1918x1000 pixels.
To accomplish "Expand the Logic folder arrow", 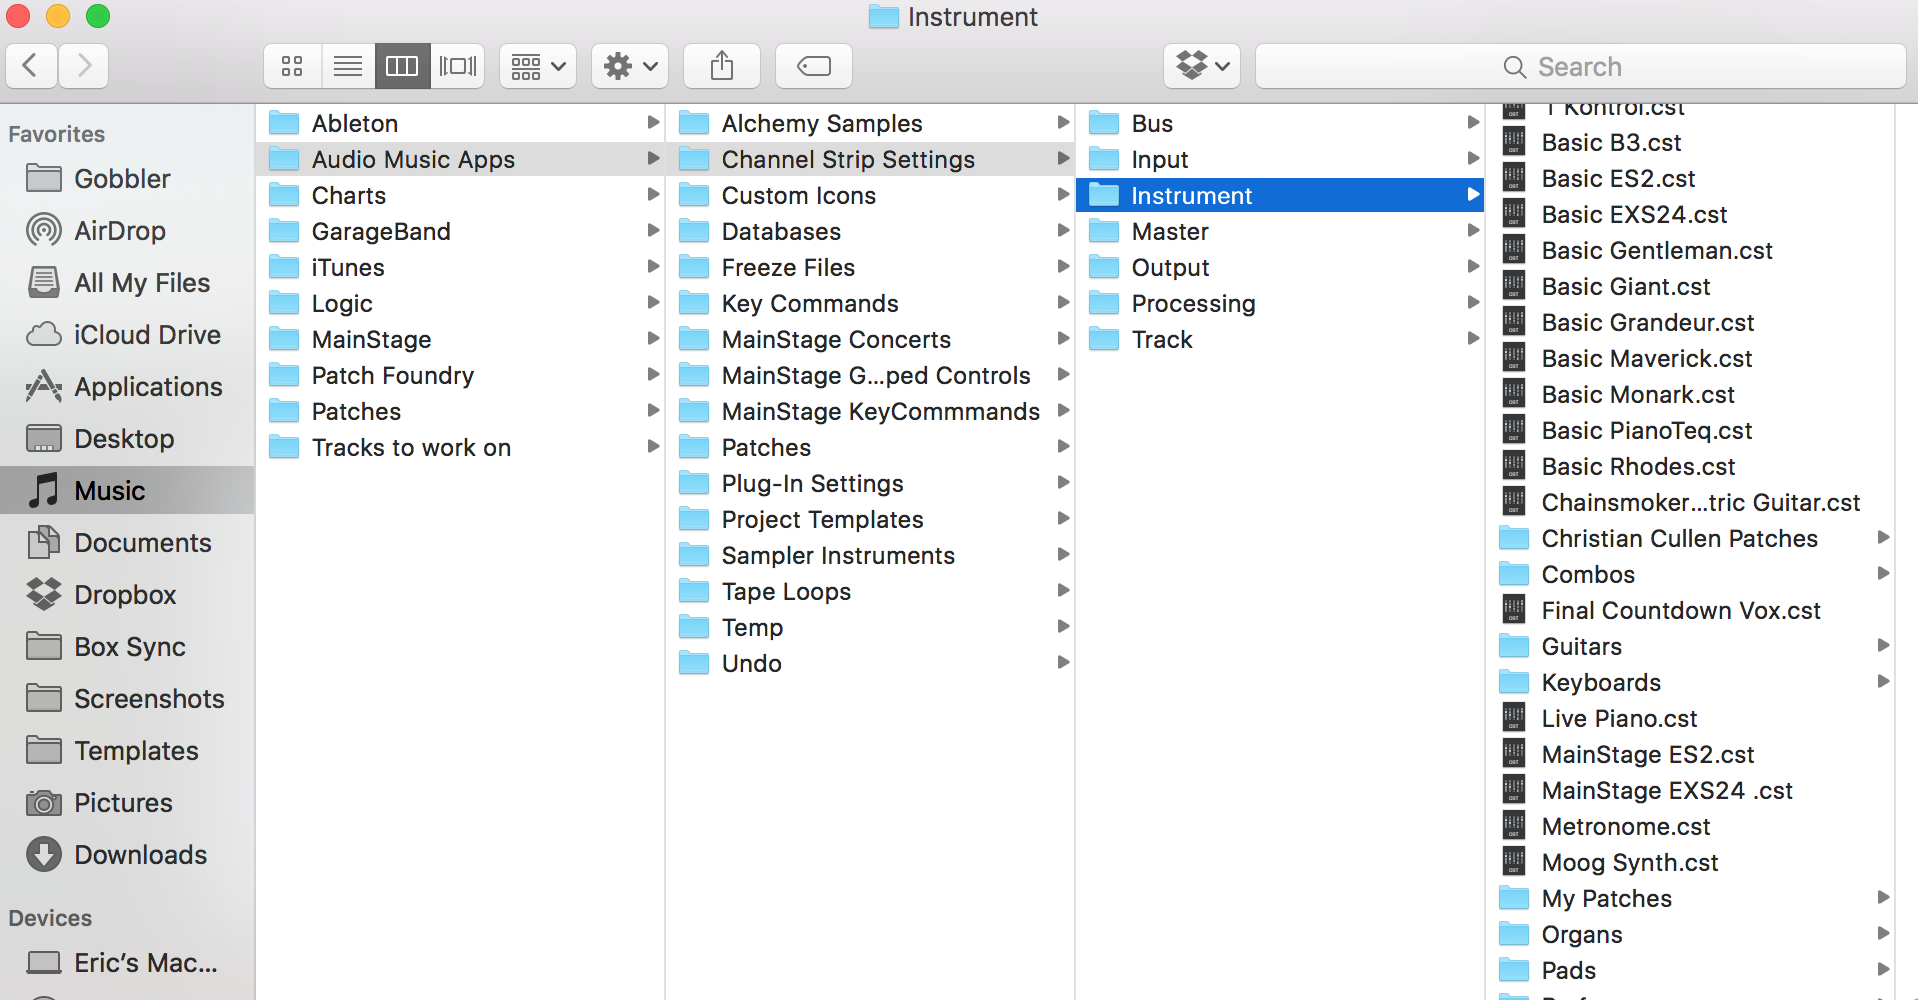I will pos(653,302).
